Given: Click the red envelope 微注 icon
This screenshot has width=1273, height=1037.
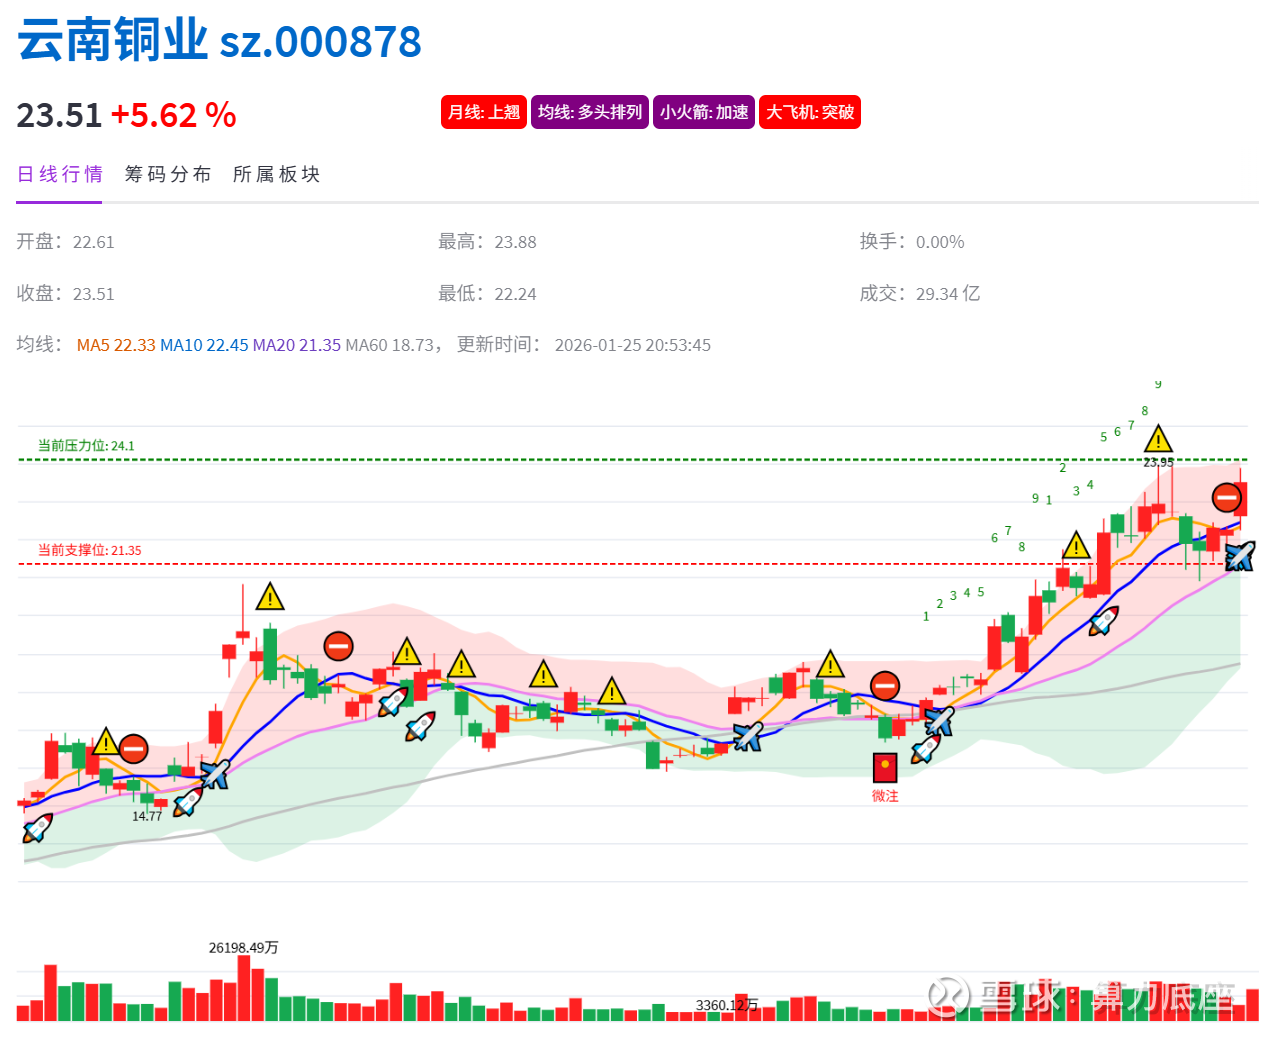Looking at the screenshot, I should [x=885, y=767].
